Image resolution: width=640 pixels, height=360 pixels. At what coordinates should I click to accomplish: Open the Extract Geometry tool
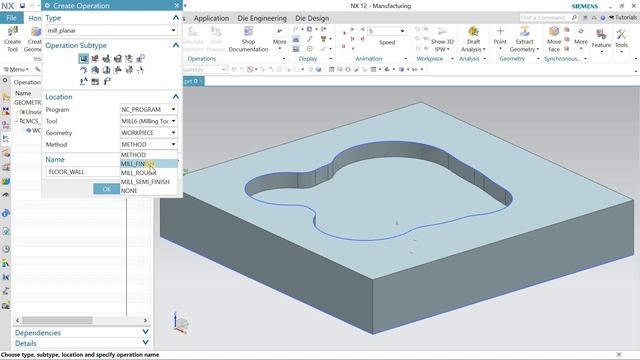tap(524, 39)
